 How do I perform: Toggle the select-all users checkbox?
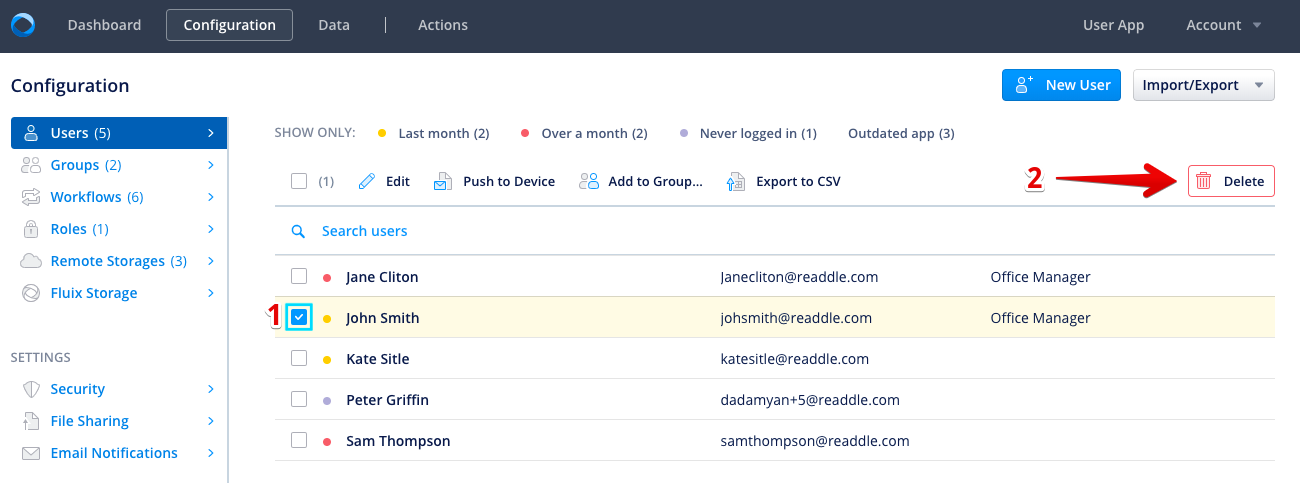tap(299, 181)
